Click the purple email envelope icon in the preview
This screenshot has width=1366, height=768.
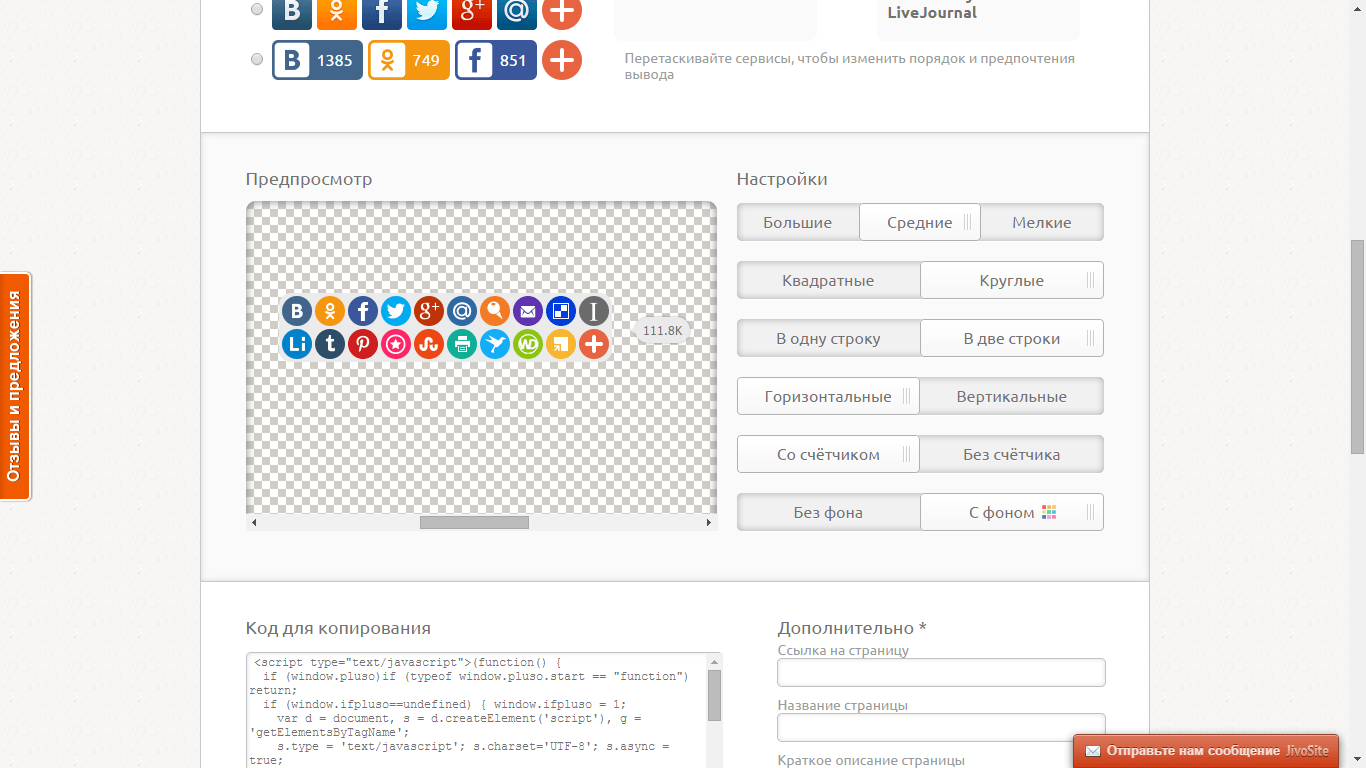click(x=528, y=311)
